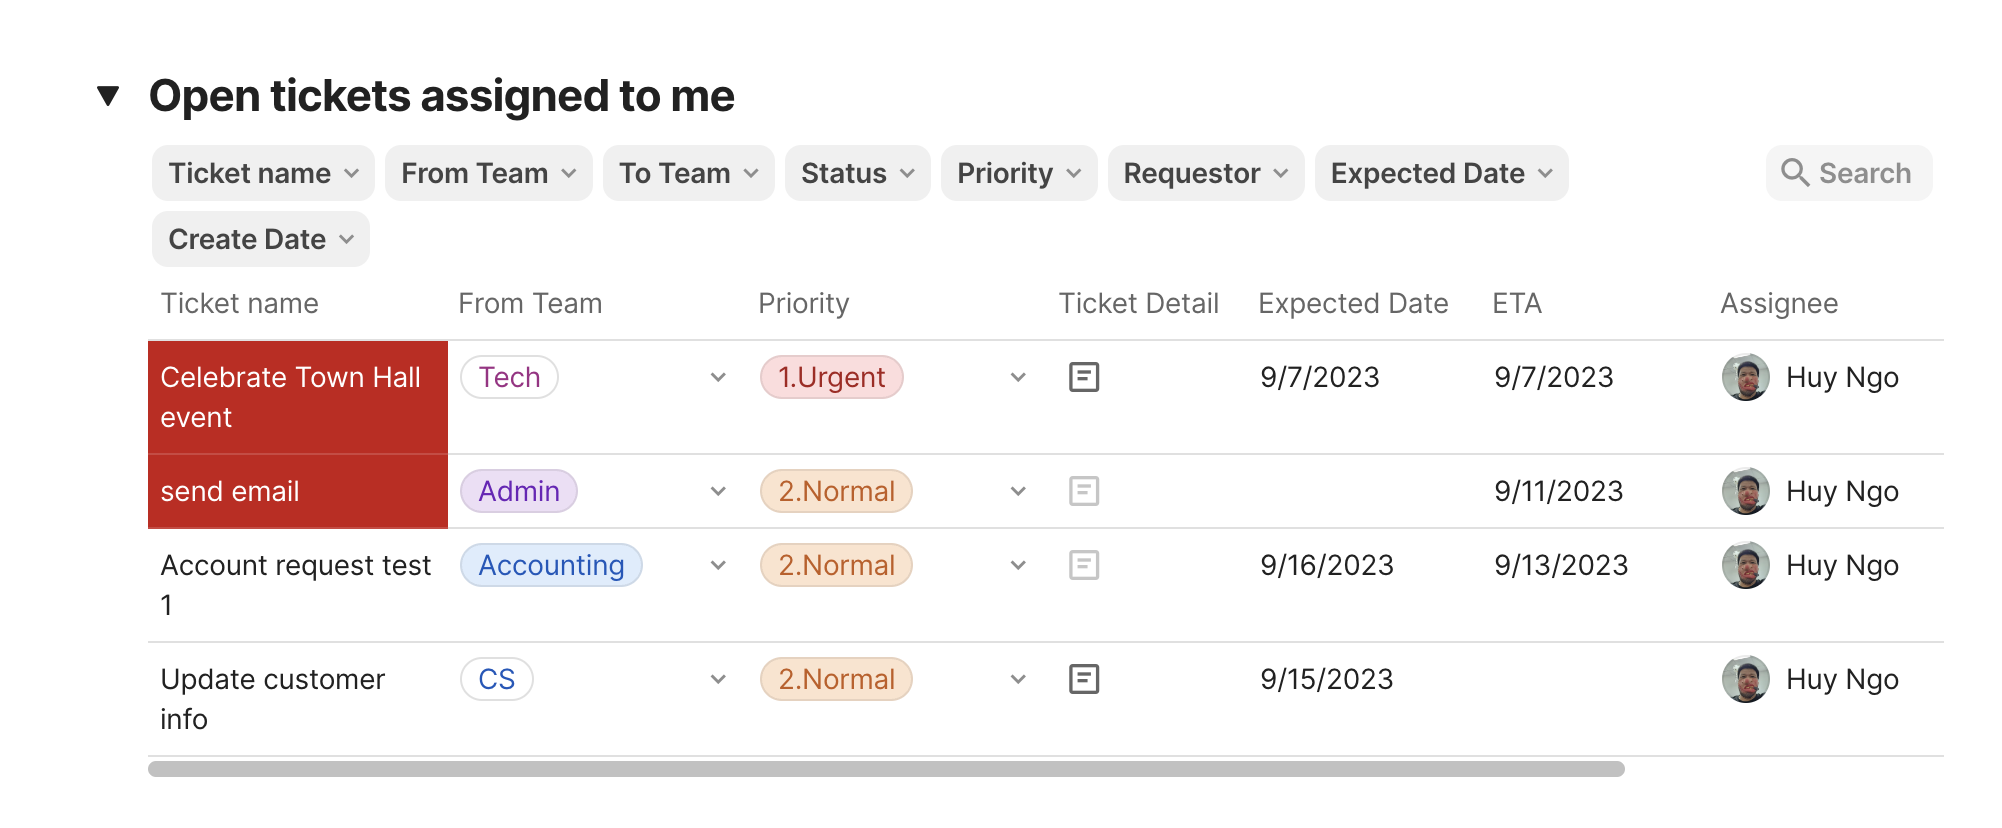Click Huy Ngo avatar in Town Hall row
The image size is (2002, 828).
(1746, 377)
